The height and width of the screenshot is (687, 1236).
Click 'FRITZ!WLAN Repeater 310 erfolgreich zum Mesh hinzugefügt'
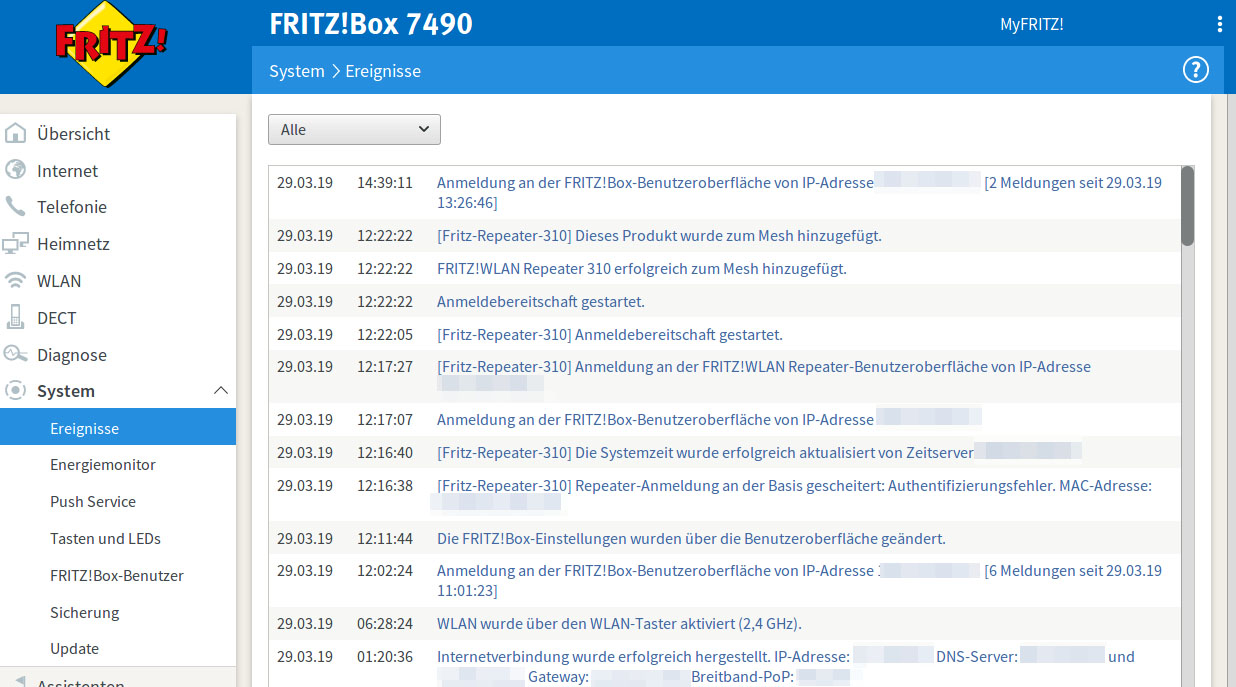[x=642, y=269]
